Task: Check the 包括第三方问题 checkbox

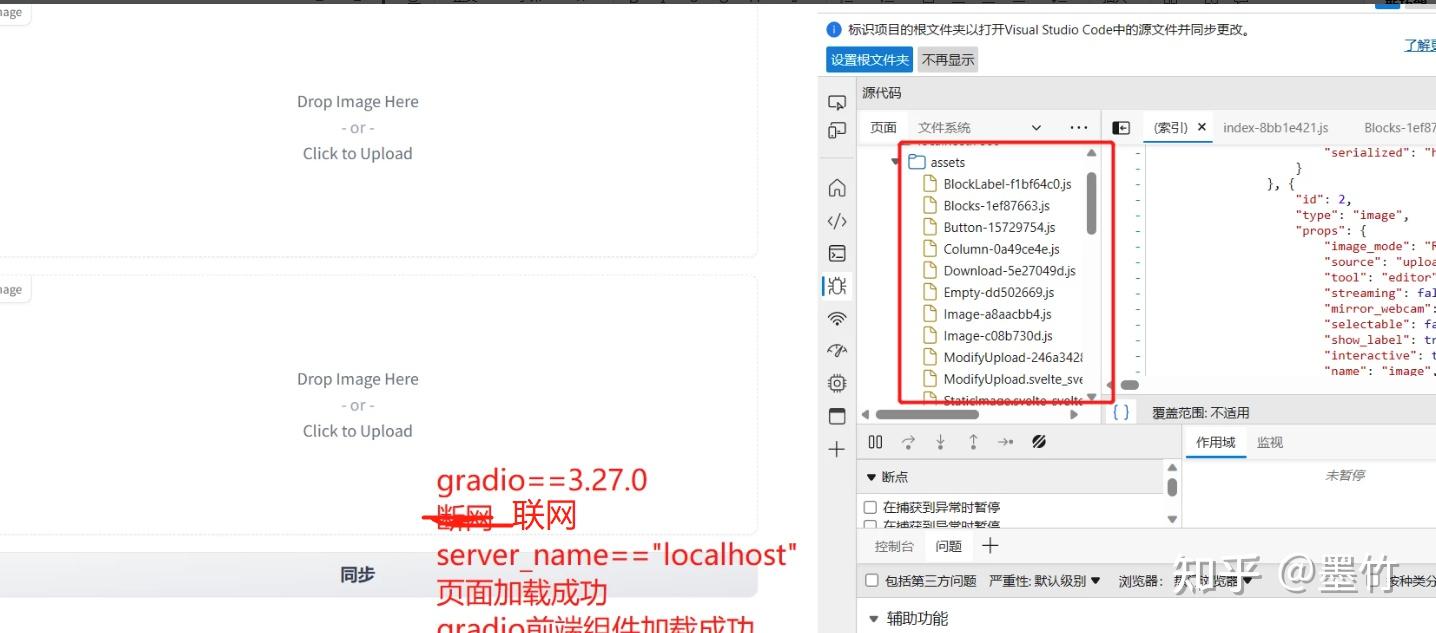Action: point(870,580)
